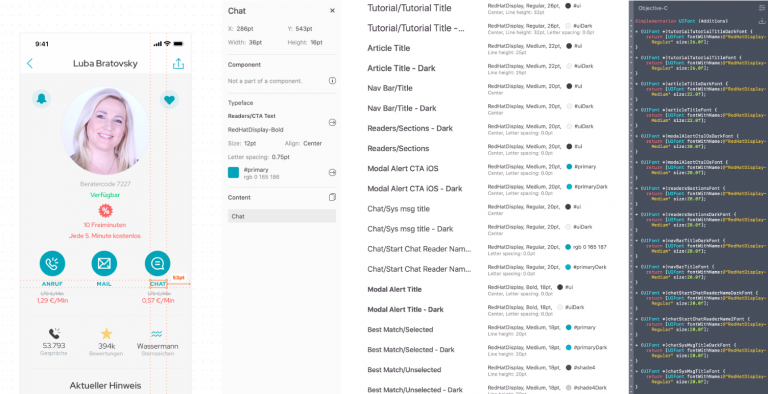
Task: Tap the Mail envelope icon
Action: pos(104,264)
